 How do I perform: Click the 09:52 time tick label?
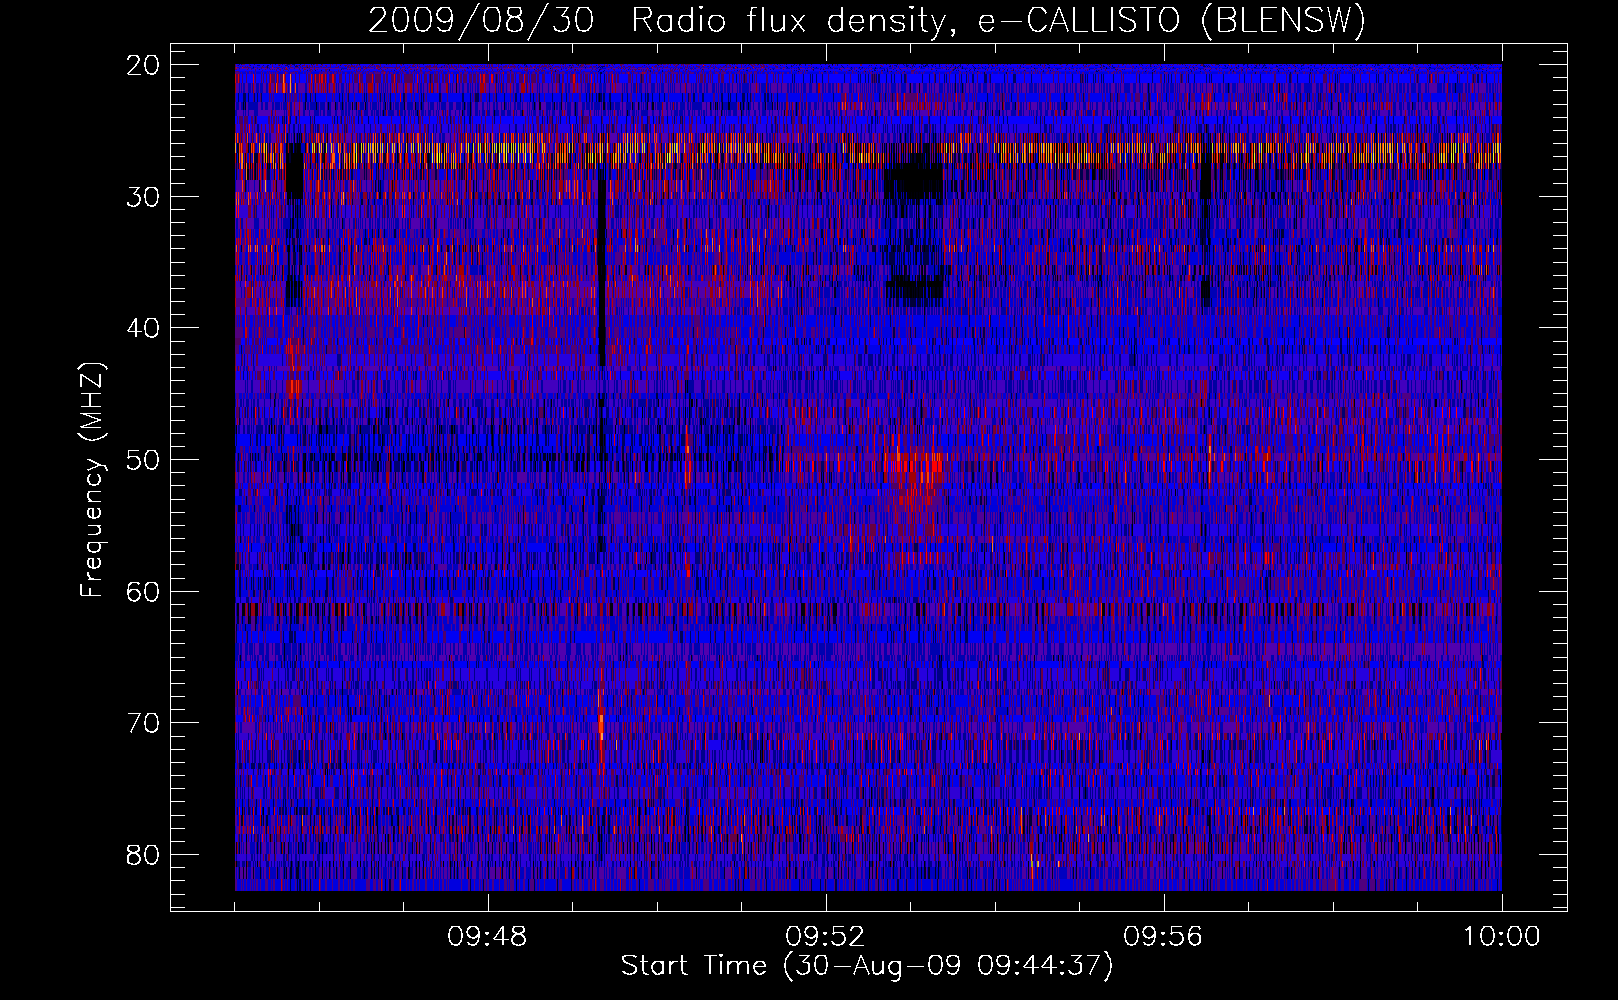click(825, 937)
